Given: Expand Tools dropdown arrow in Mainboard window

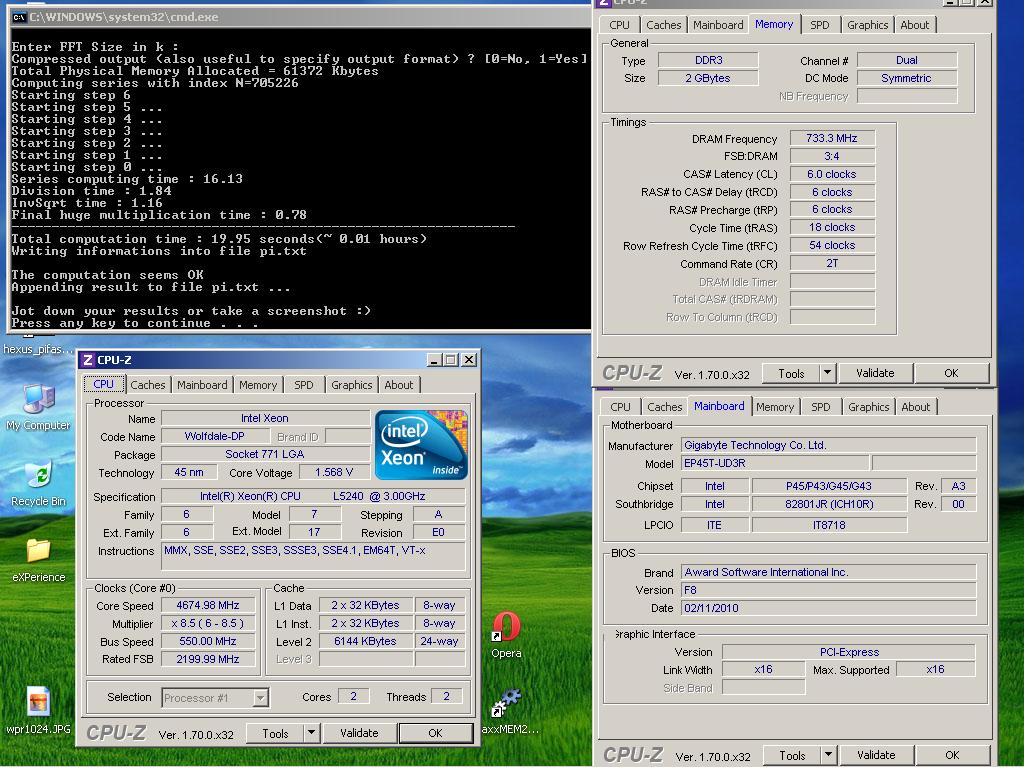Looking at the screenshot, I should click(x=828, y=755).
